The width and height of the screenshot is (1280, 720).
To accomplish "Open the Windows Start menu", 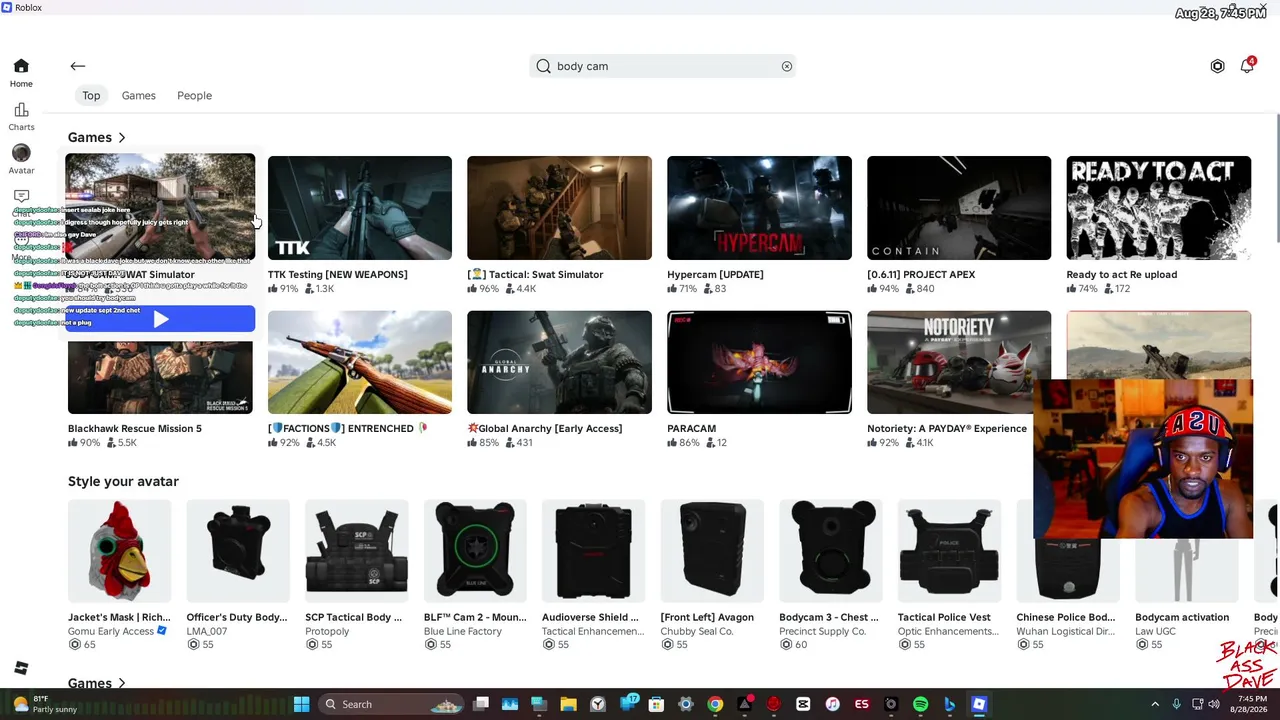I will [x=301, y=704].
